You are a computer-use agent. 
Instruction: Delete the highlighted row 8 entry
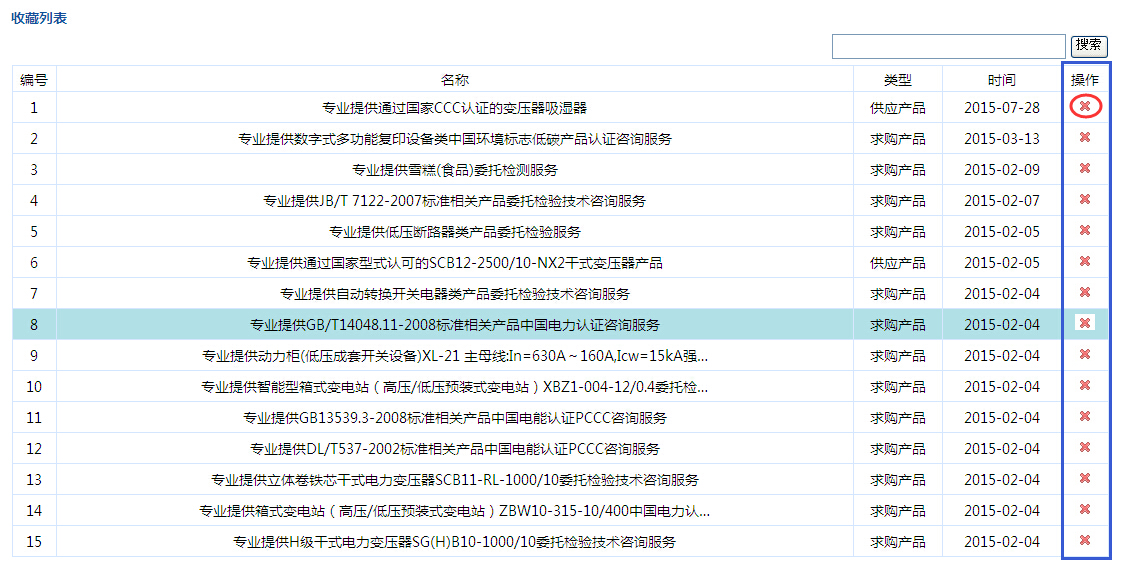[x=1085, y=323]
